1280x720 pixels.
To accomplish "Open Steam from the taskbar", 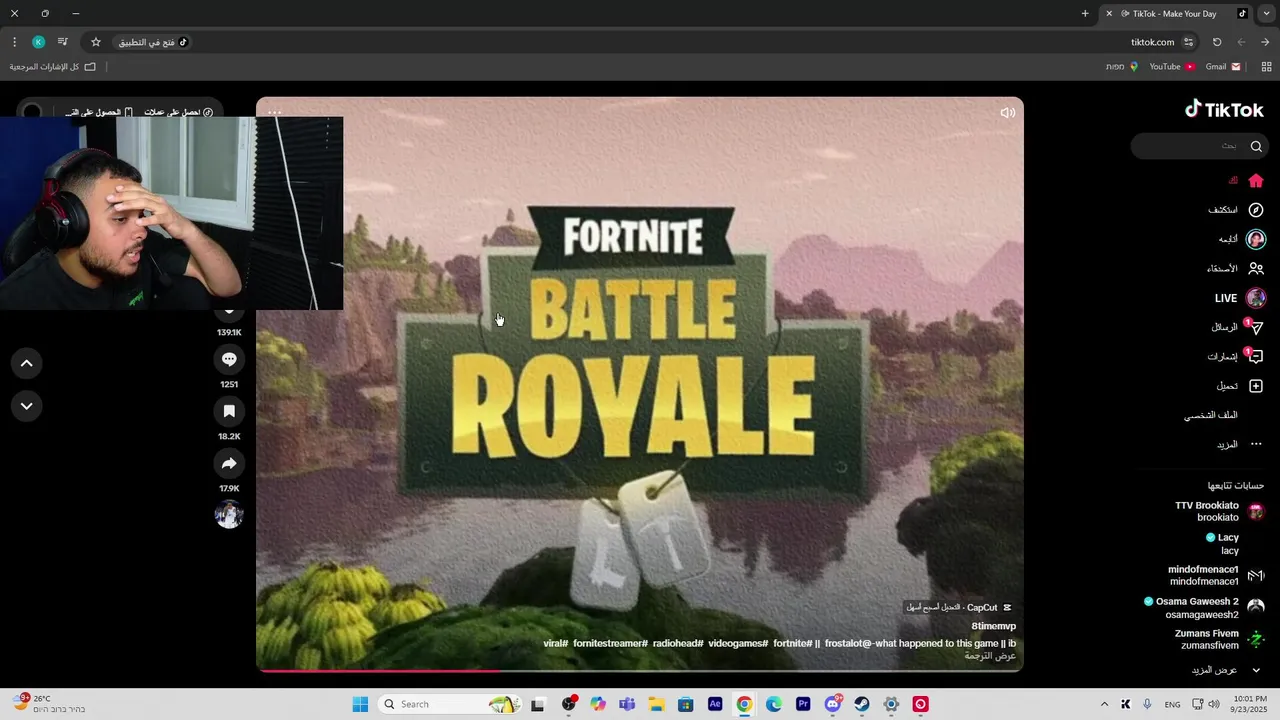I will point(862,704).
